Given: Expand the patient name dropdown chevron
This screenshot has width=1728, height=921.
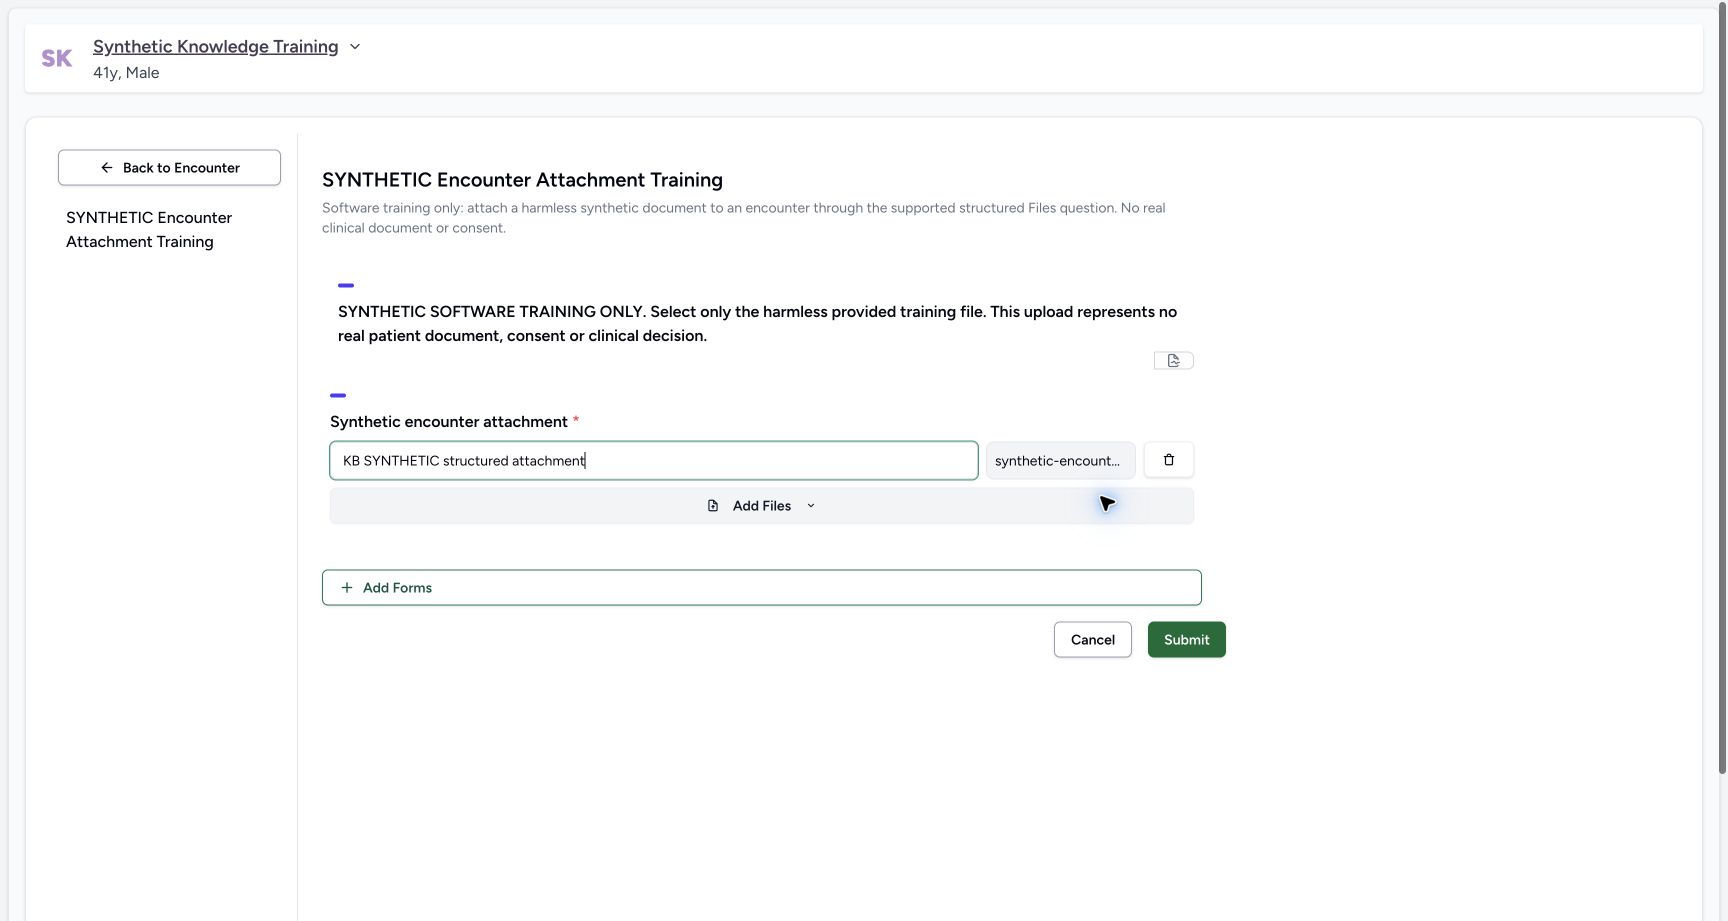Looking at the screenshot, I should tap(355, 47).
